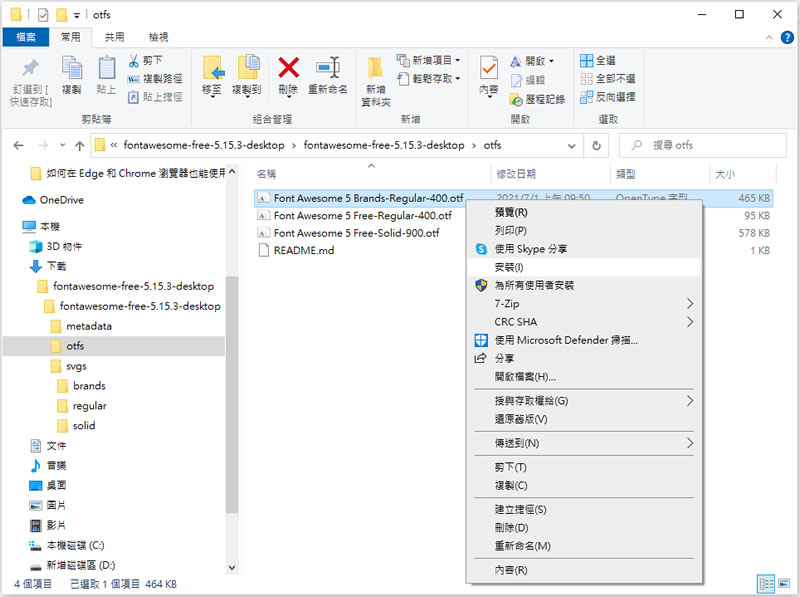Viewport: 800px width, 597px height.
Task: Sort by the 大小 Size column header
Action: pyautogui.click(x=743, y=175)
